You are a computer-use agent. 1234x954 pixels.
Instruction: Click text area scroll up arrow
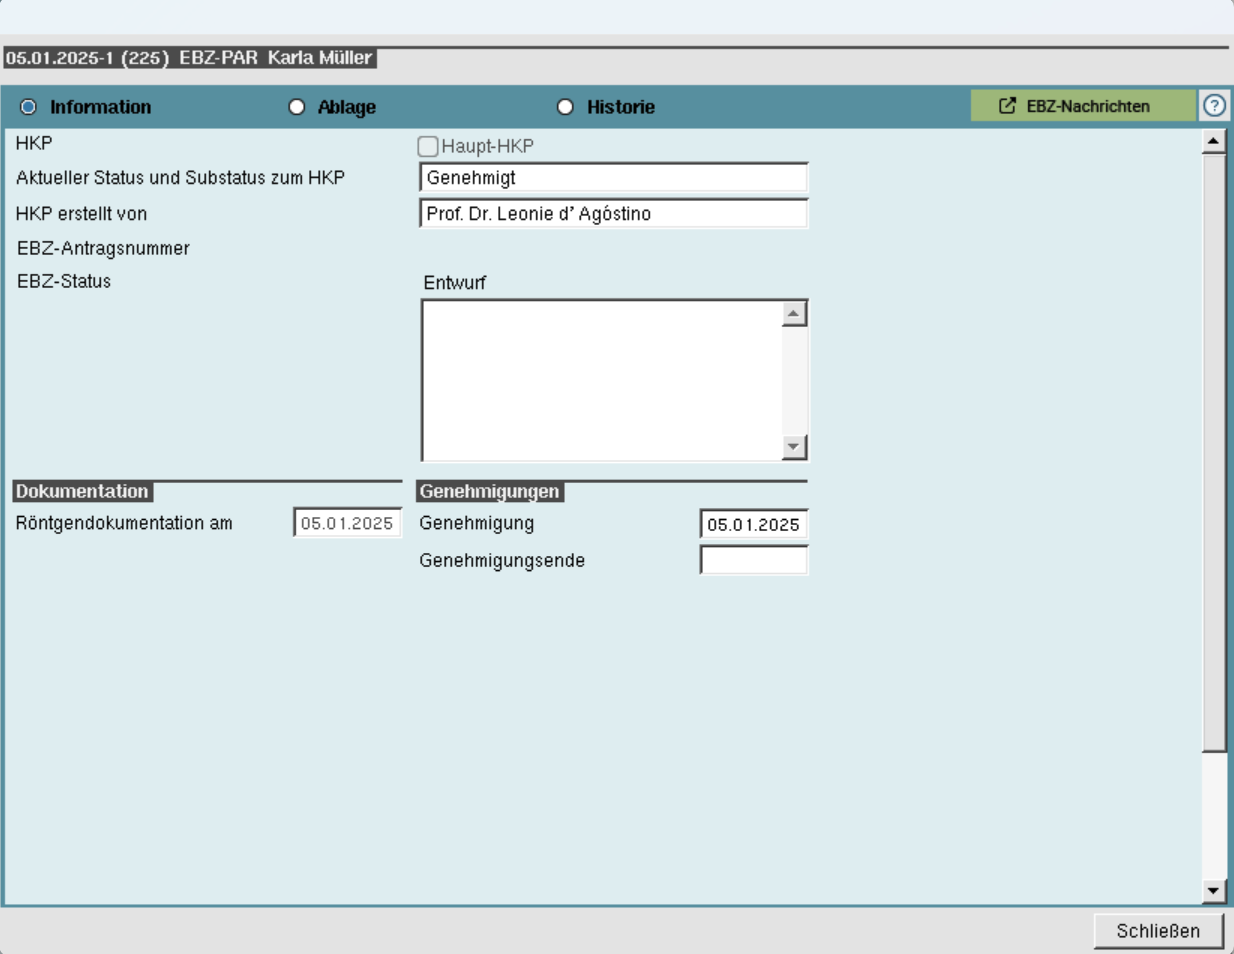[794, 314]
